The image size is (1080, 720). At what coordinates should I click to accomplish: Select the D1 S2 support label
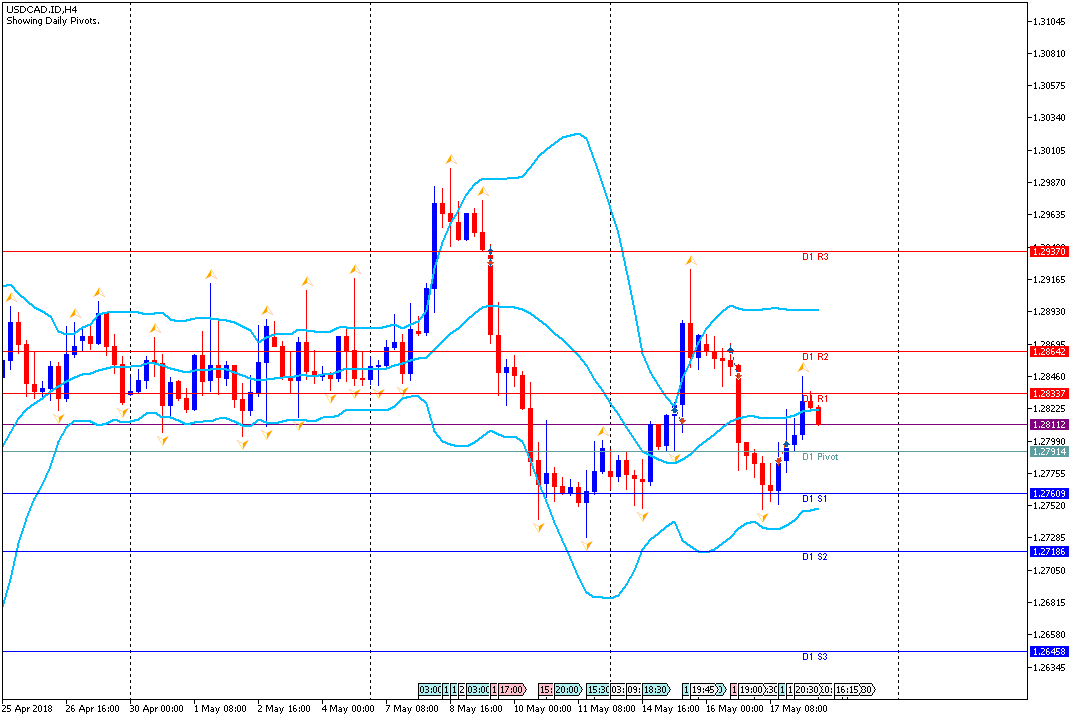pyautogui.click(x=815, y=557)
